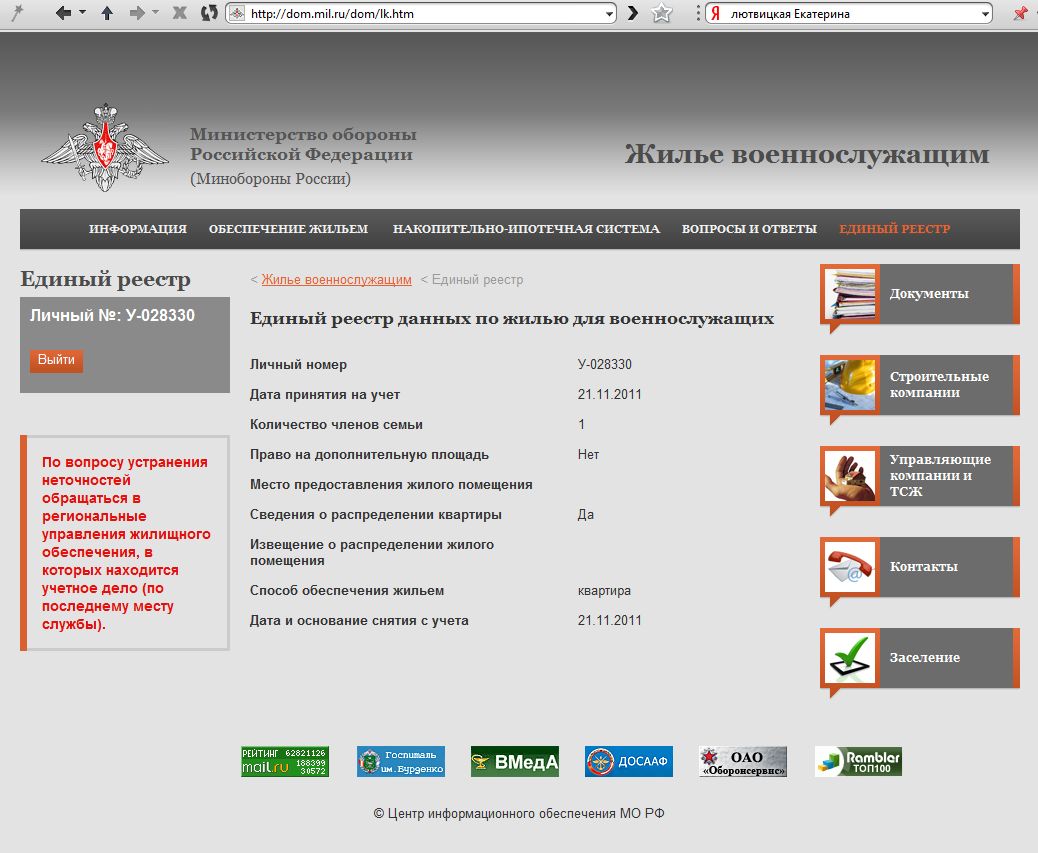Screen dimensions: 1038x853
Task: Click the stop loading X icon
Action: point(180,13)
